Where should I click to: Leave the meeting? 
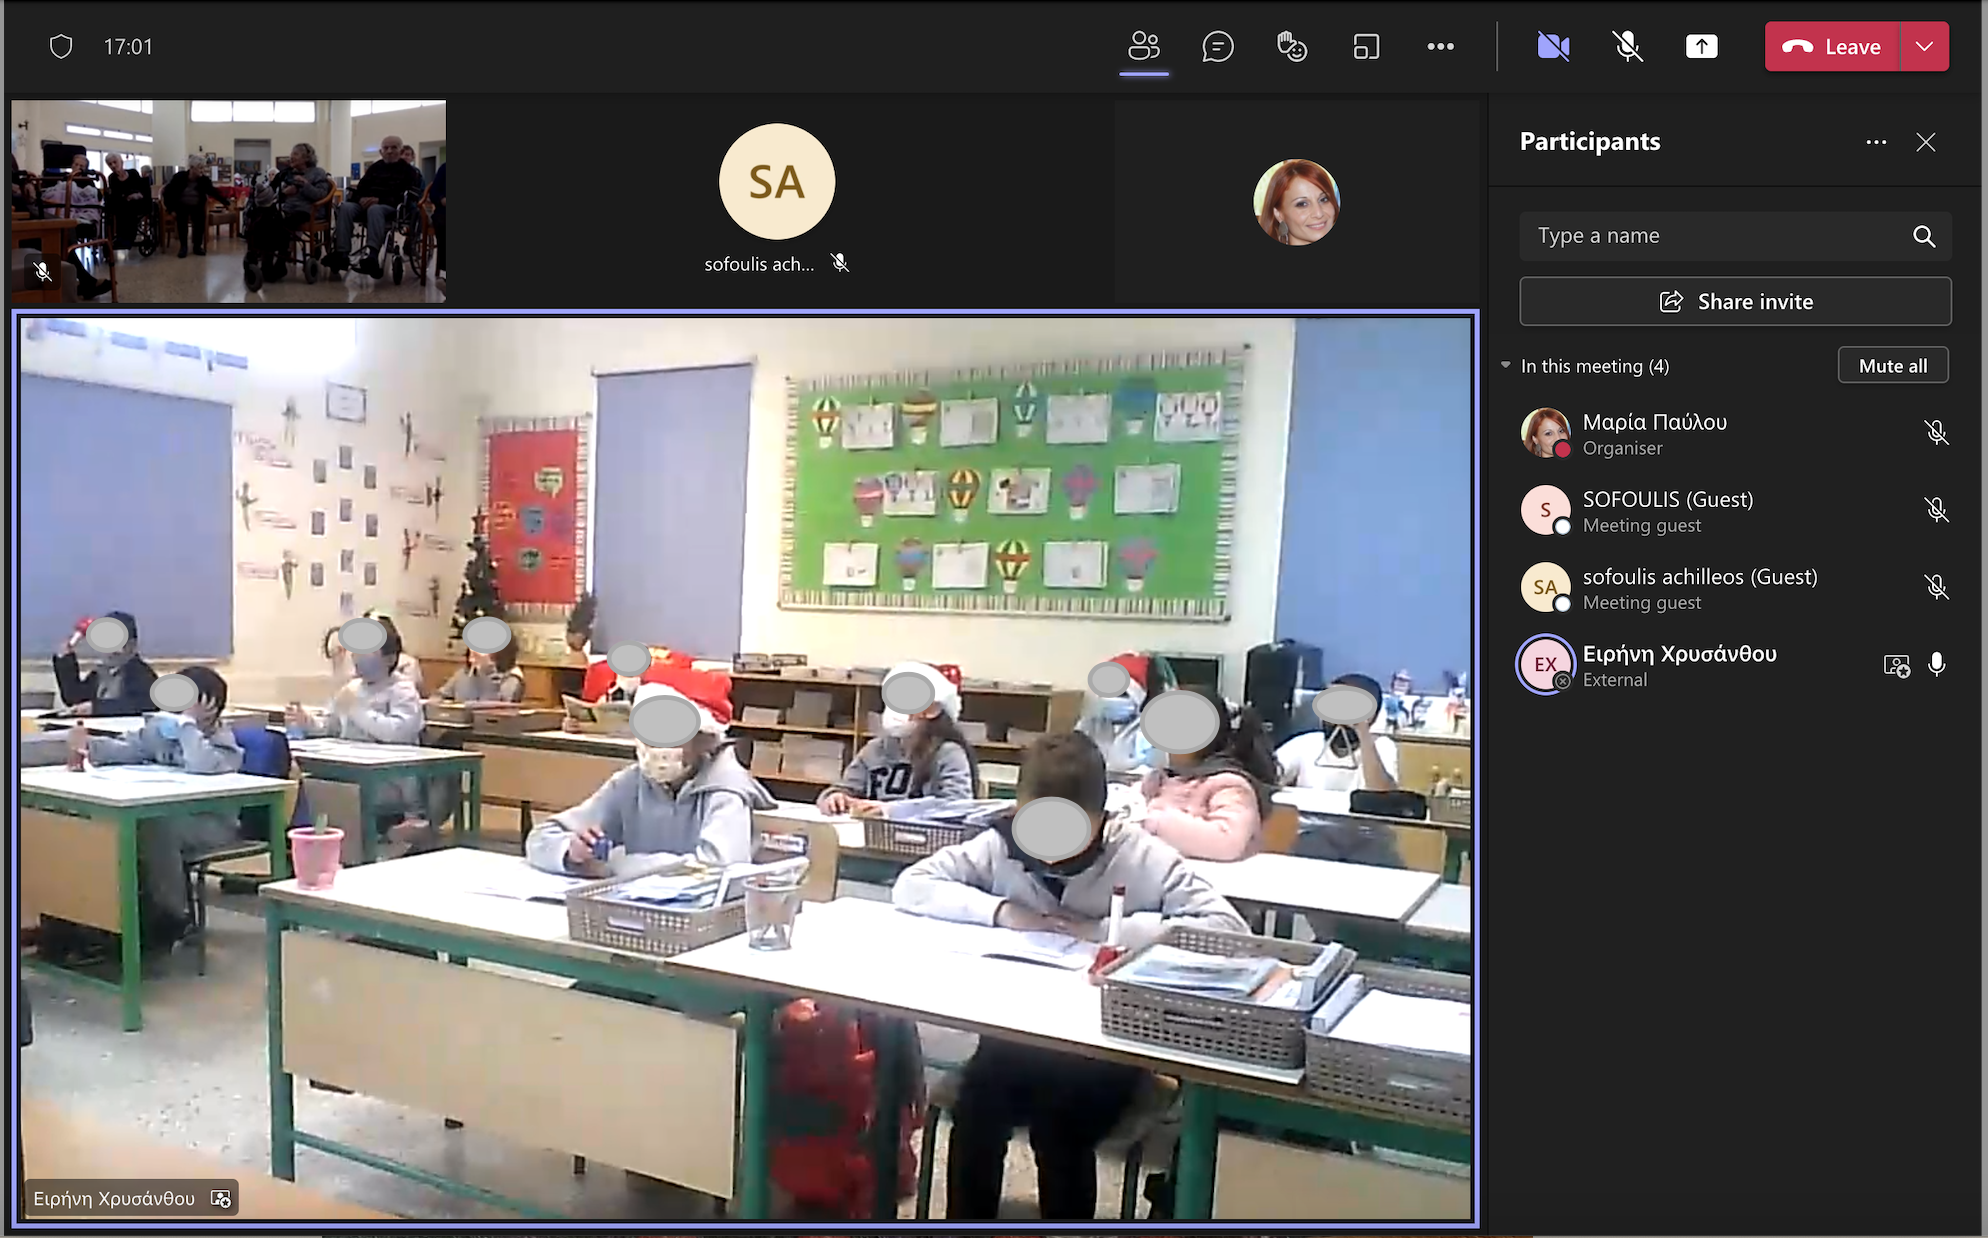coord(1832,46)
